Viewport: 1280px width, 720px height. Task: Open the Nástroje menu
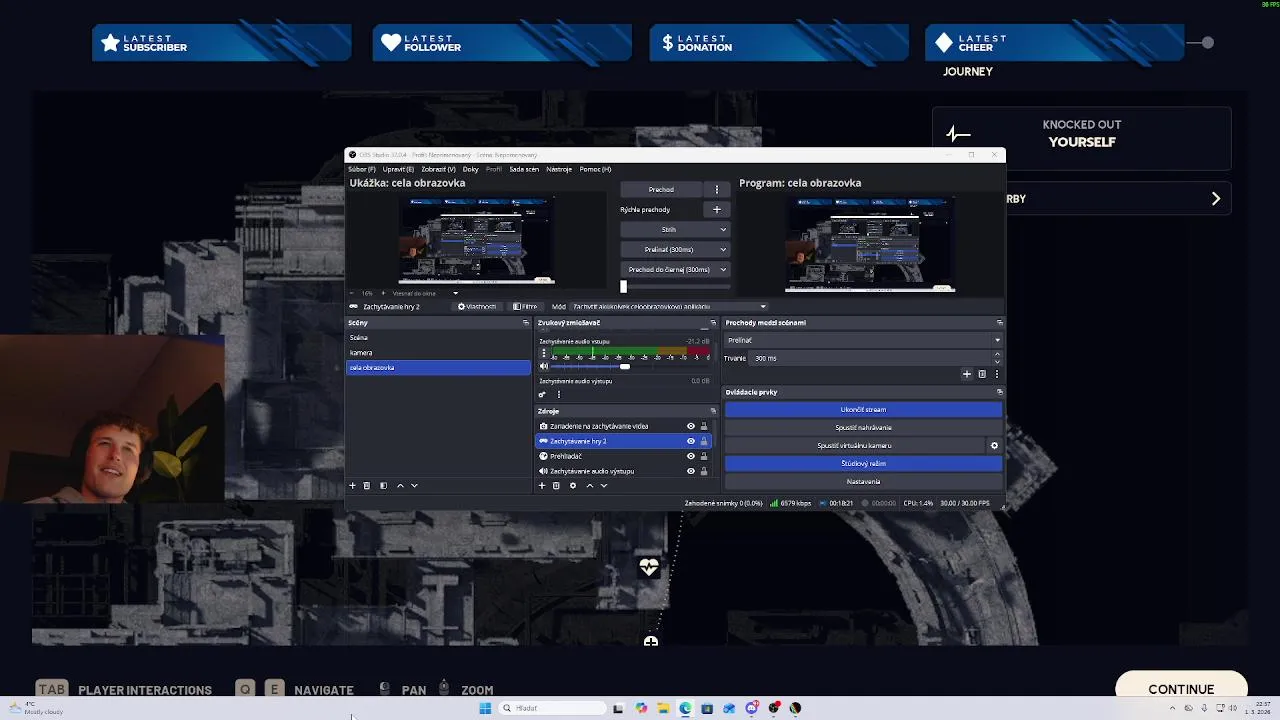point(559,169)
